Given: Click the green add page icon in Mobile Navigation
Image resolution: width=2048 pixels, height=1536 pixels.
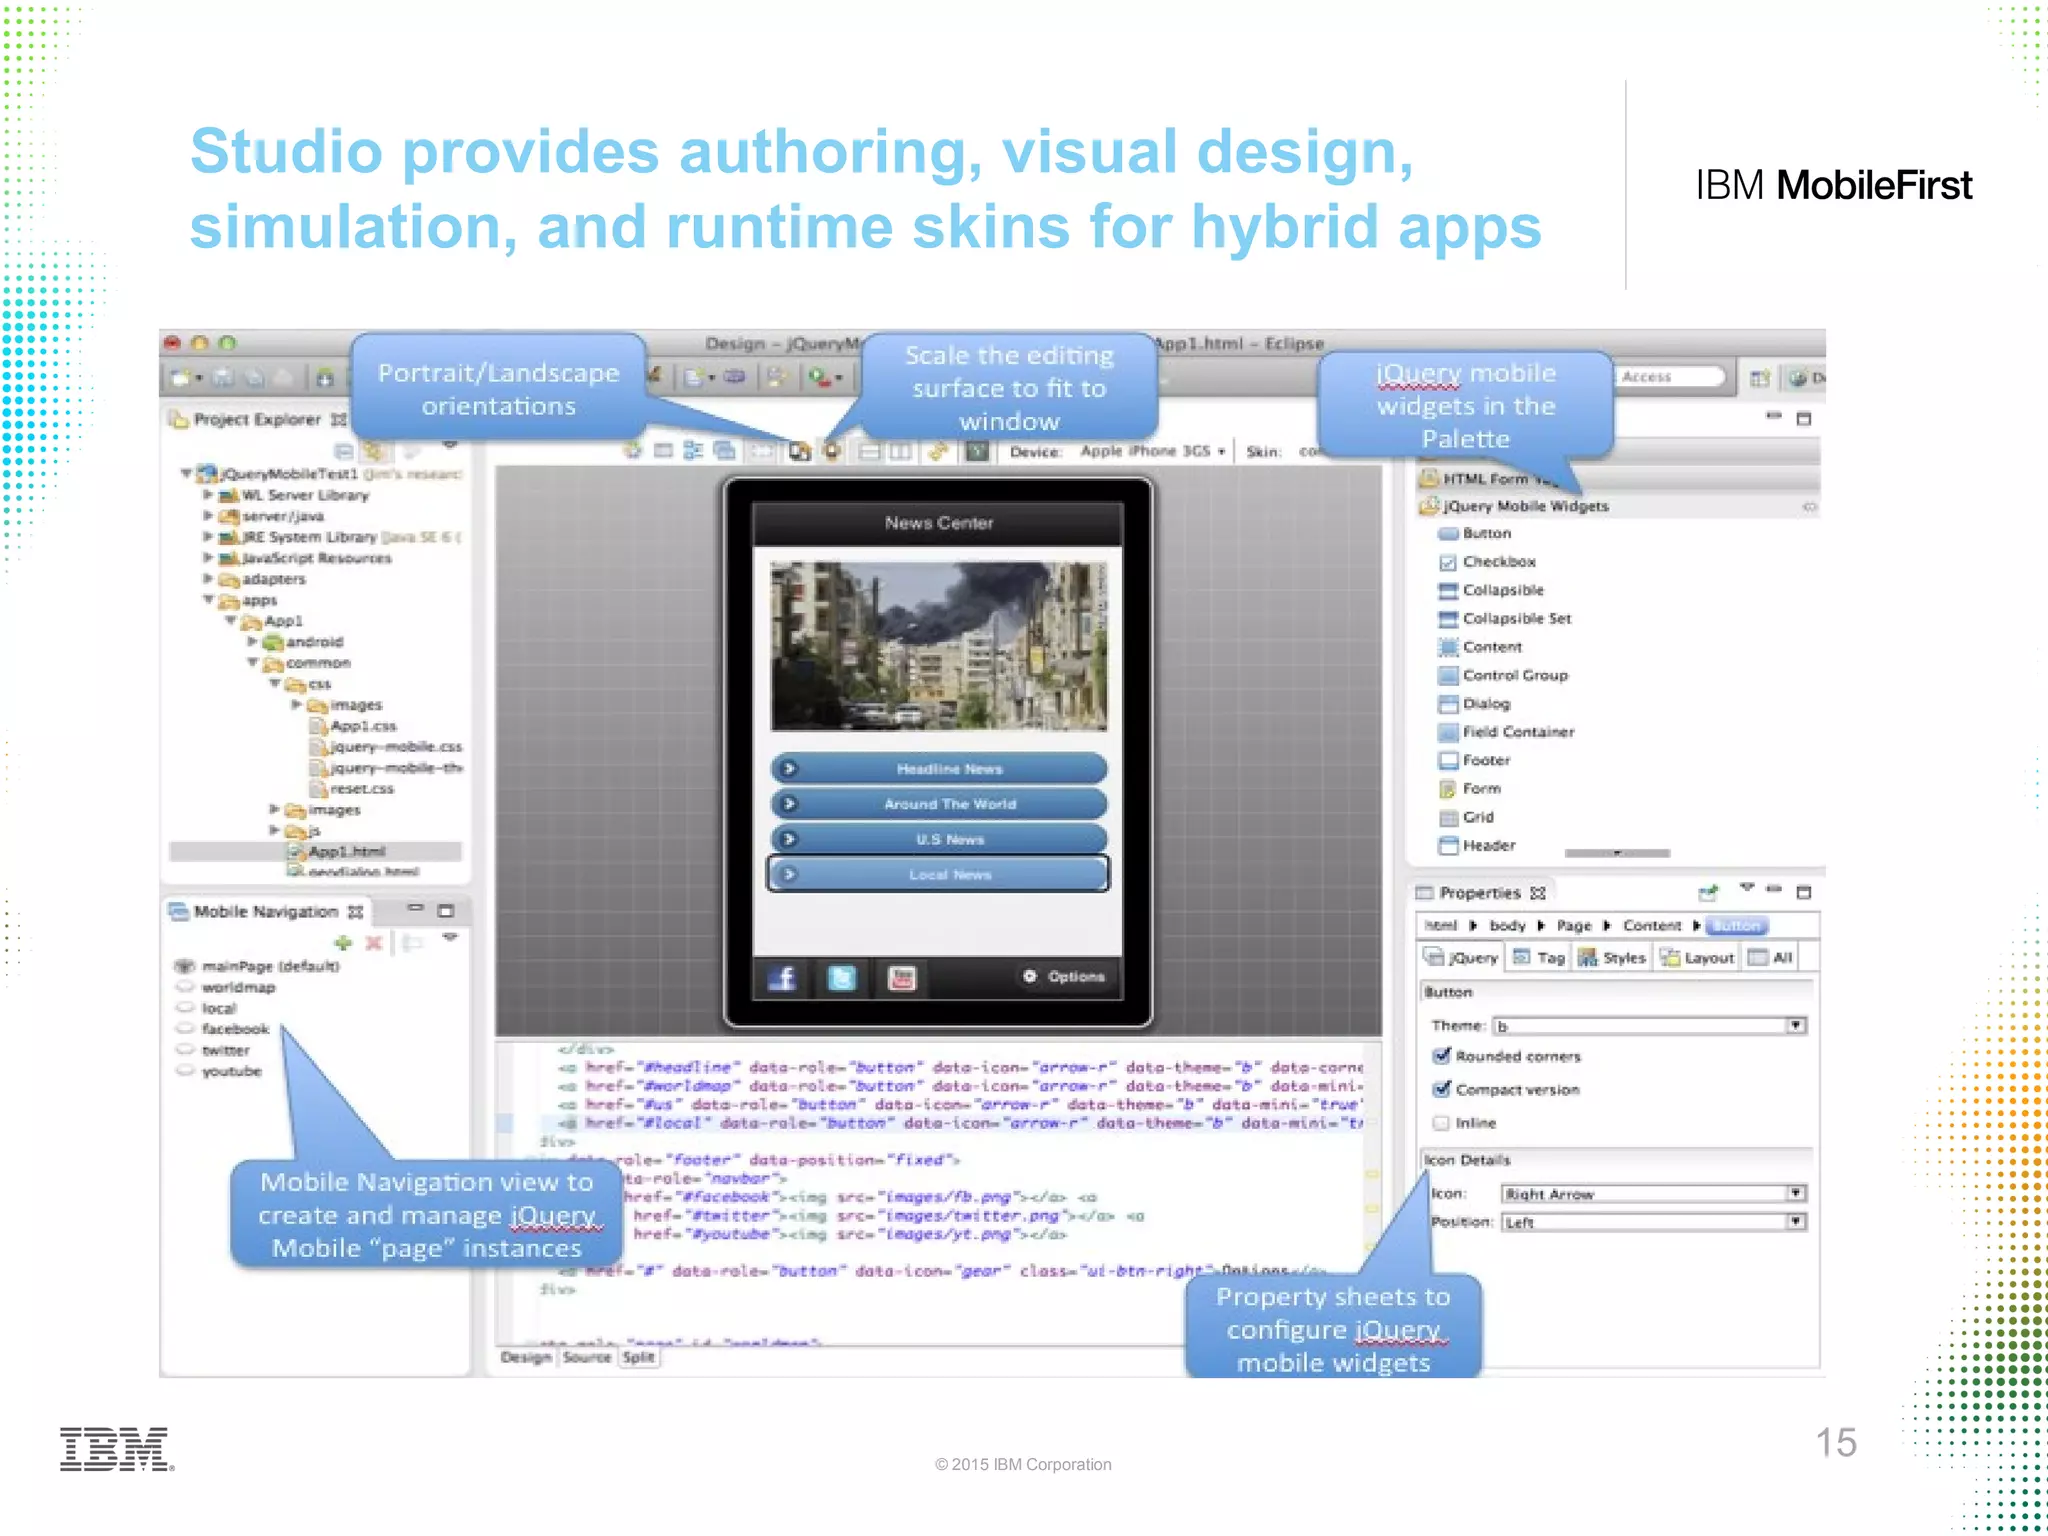Looking at the screenshot, I should tap(343, 942).
